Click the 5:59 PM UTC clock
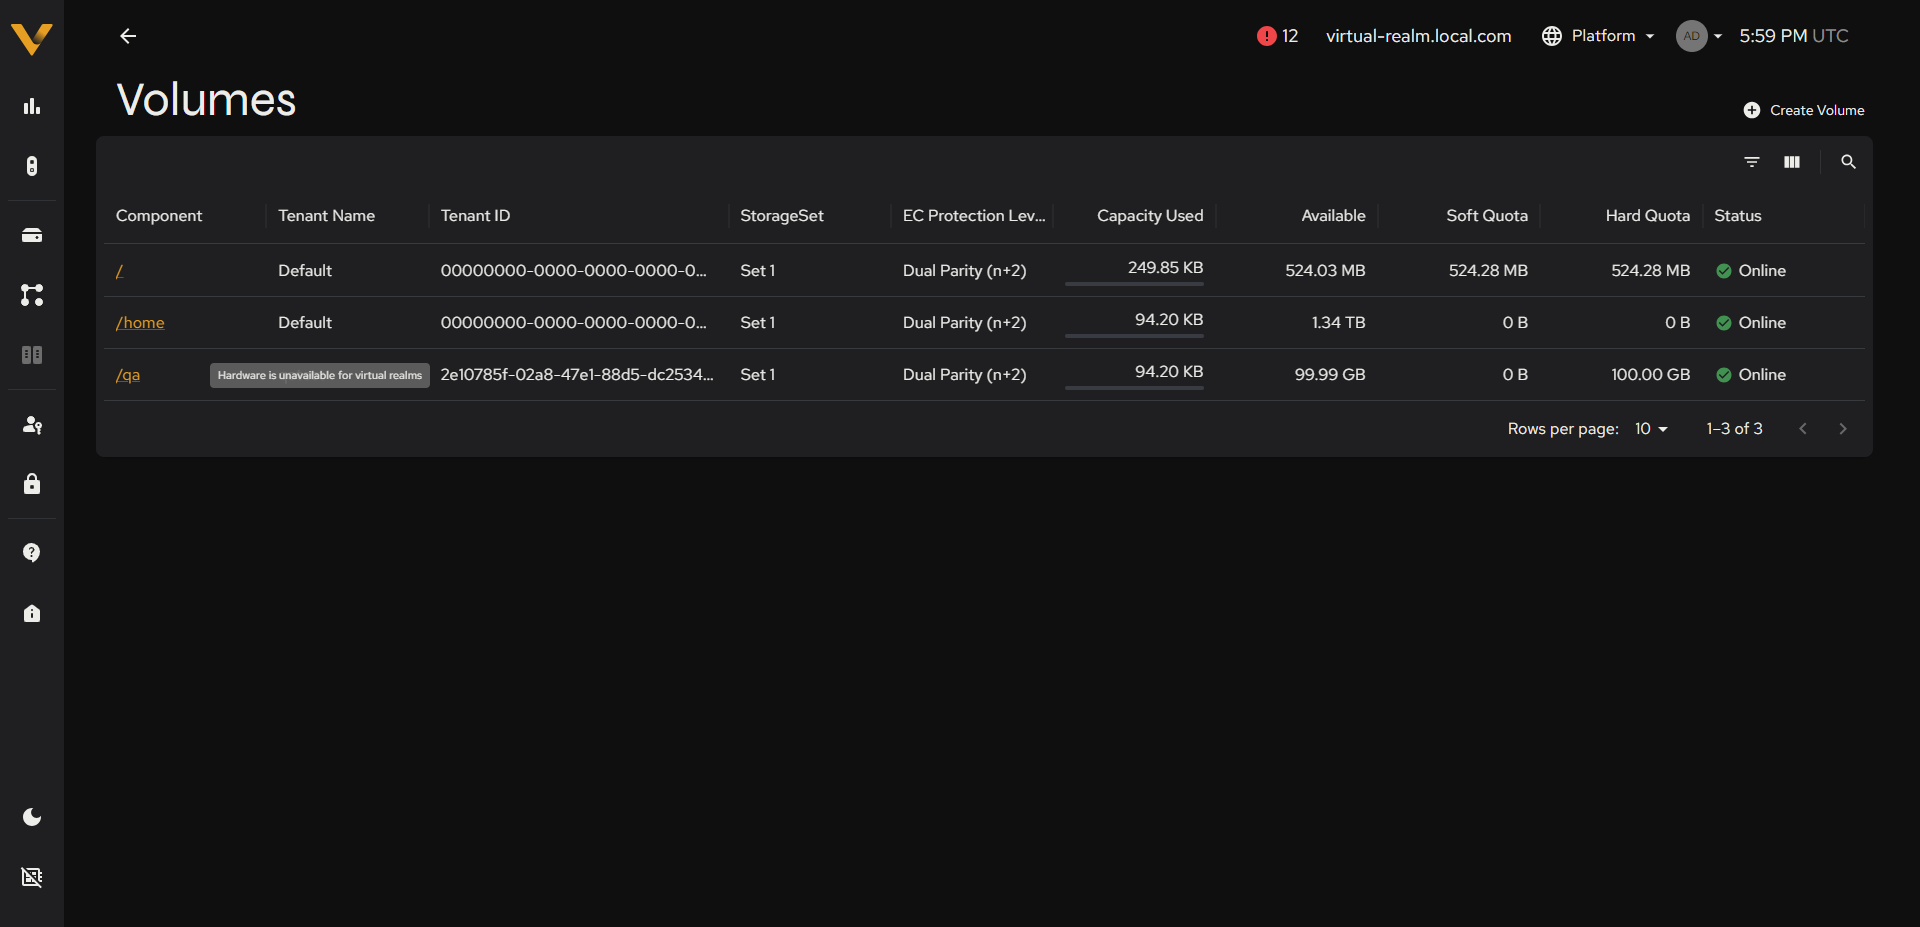 click(1793, 36)
